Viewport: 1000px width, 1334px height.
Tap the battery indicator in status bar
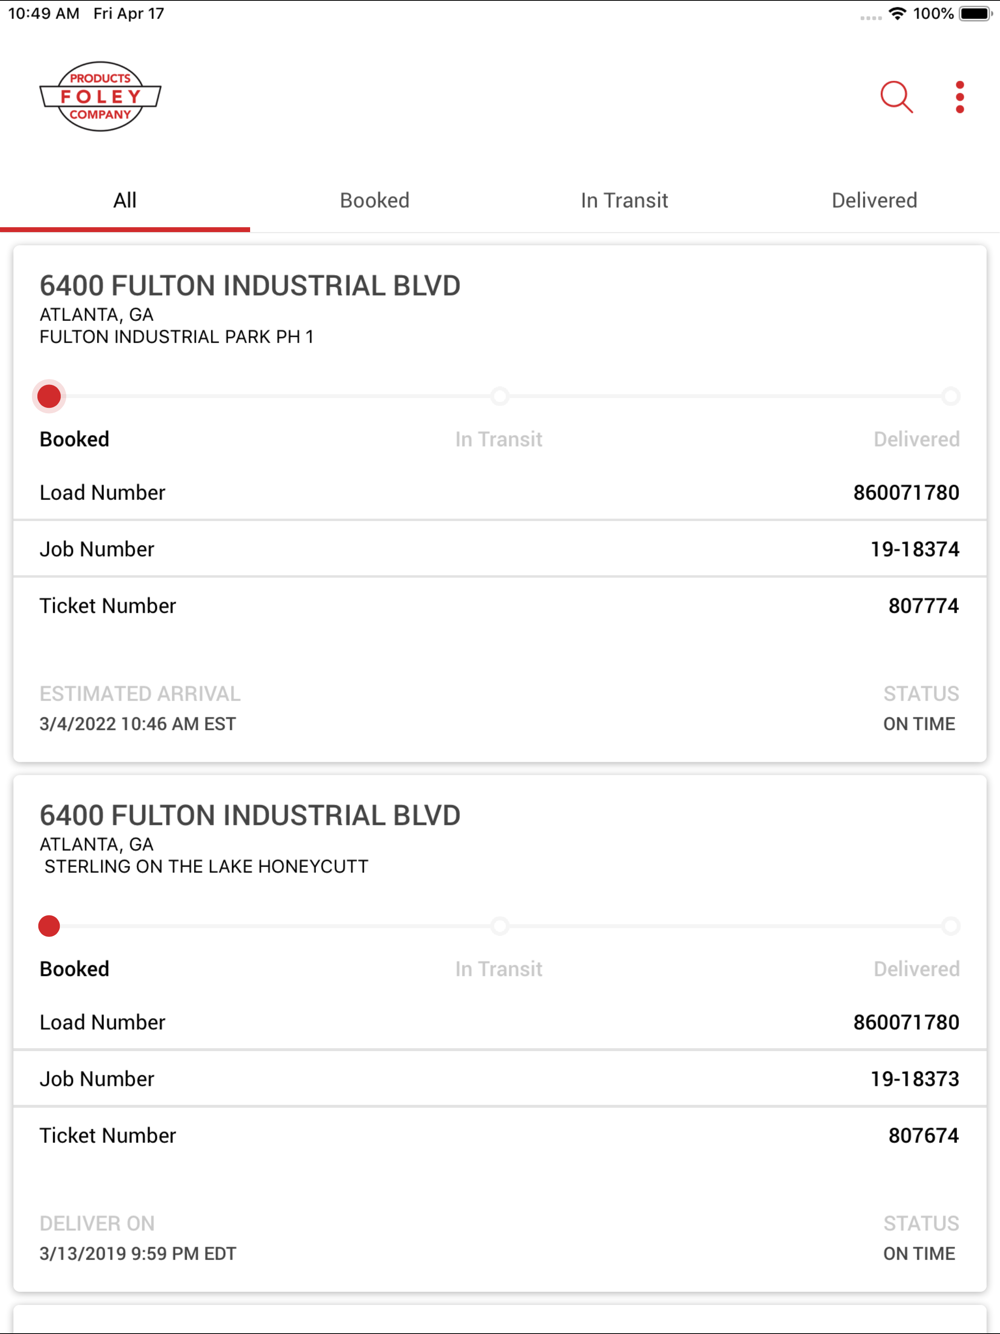975,14
